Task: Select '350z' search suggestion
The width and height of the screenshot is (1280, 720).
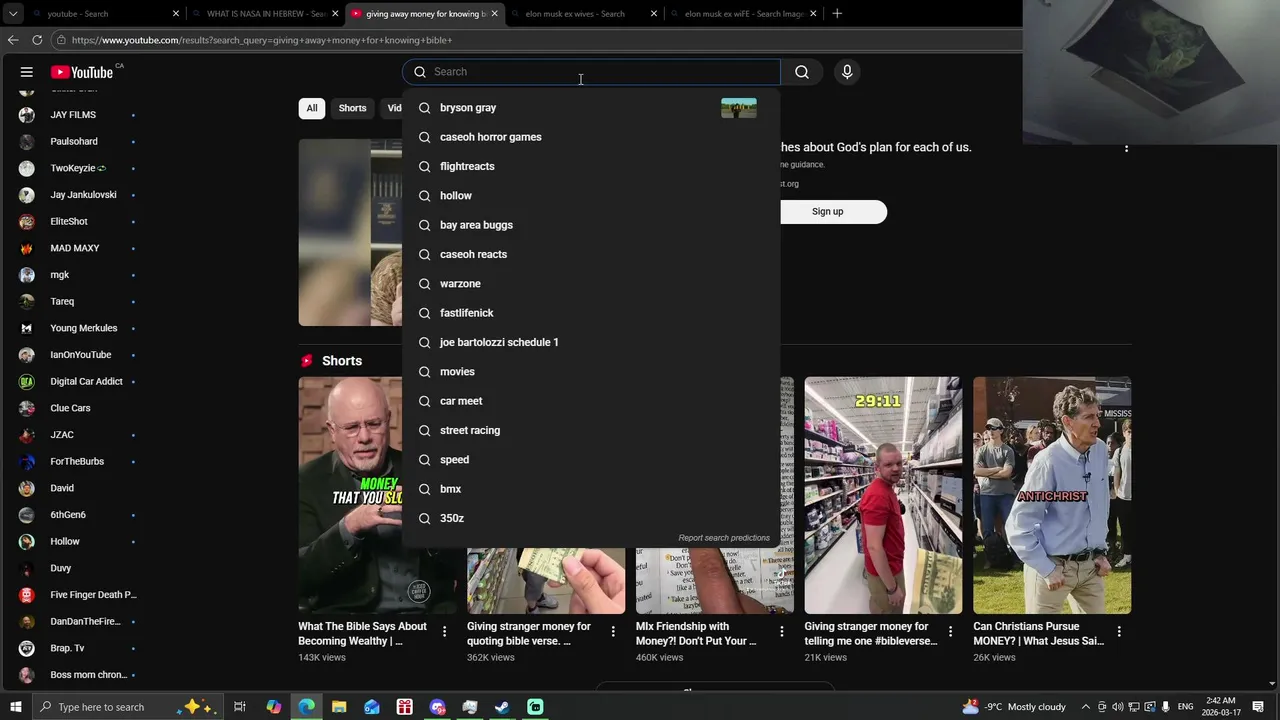Action: tap(591, 518)
